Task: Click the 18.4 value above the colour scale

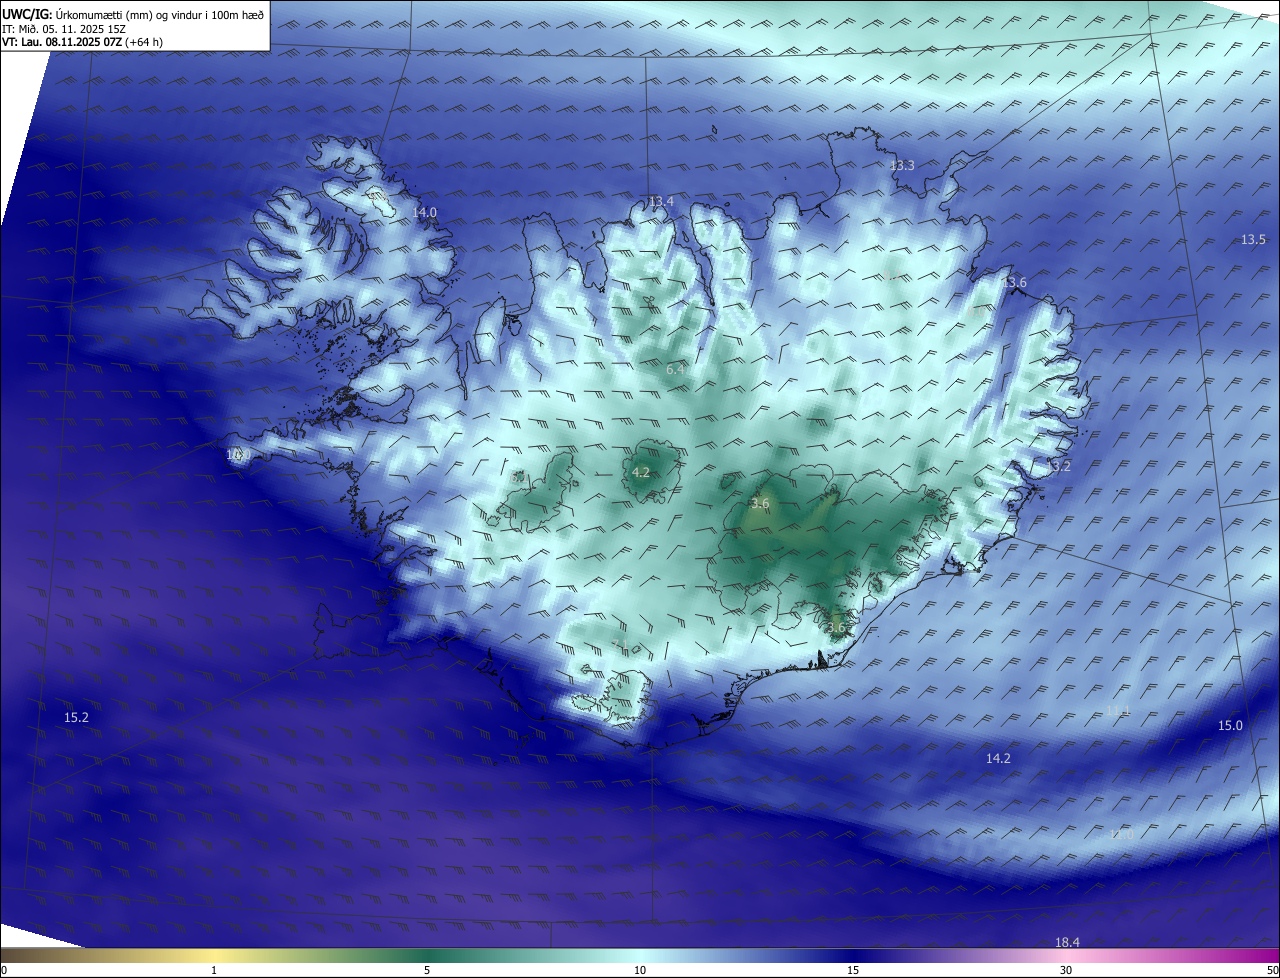Action: [x=1067, y=943]
